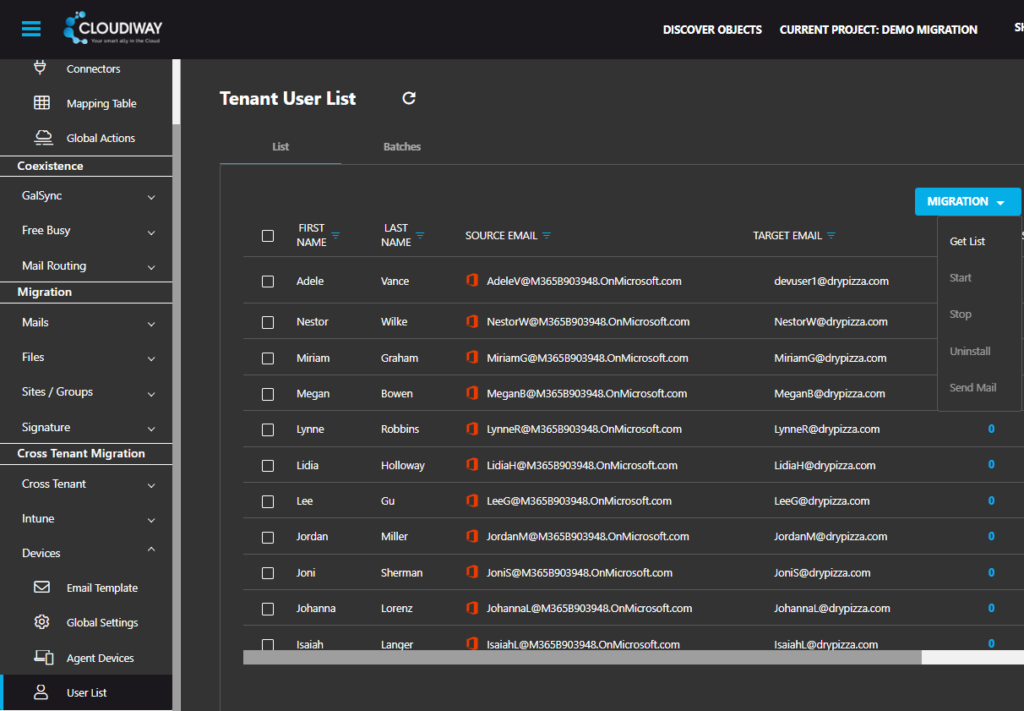Click Office icon beside MiriamG source email
The width and height of the screenshot is (1024, 711).
pos(472,357)
